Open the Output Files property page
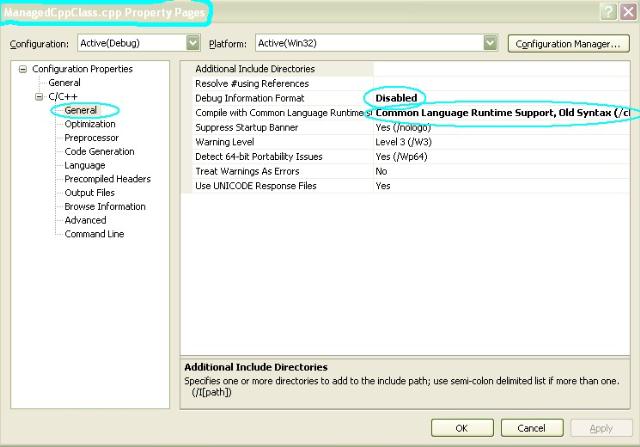Viewport: 640px width, 447px height. 89,193
